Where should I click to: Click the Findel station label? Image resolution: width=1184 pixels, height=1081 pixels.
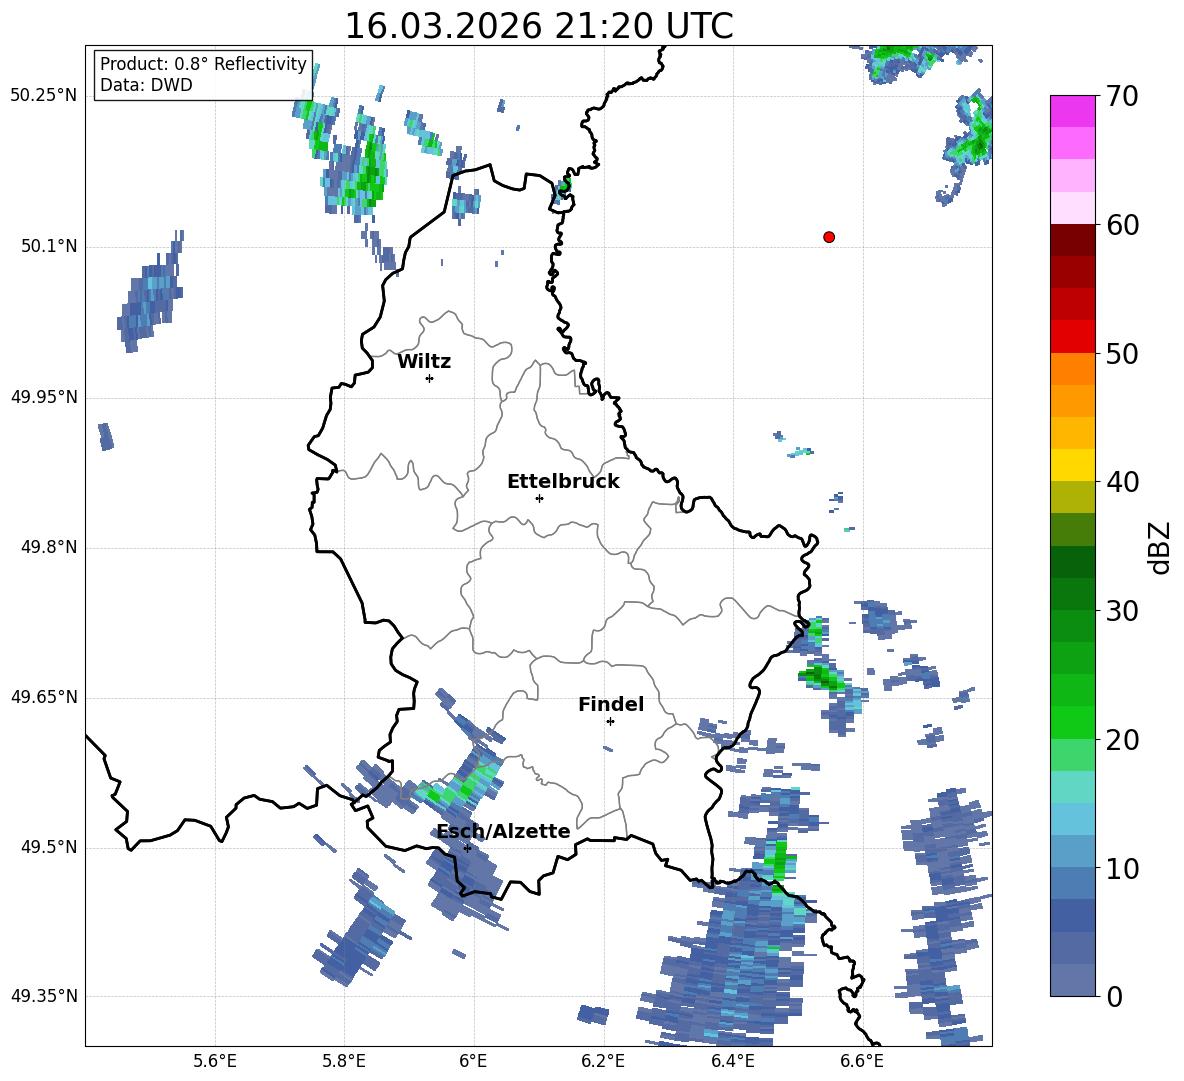click(611, 704)
